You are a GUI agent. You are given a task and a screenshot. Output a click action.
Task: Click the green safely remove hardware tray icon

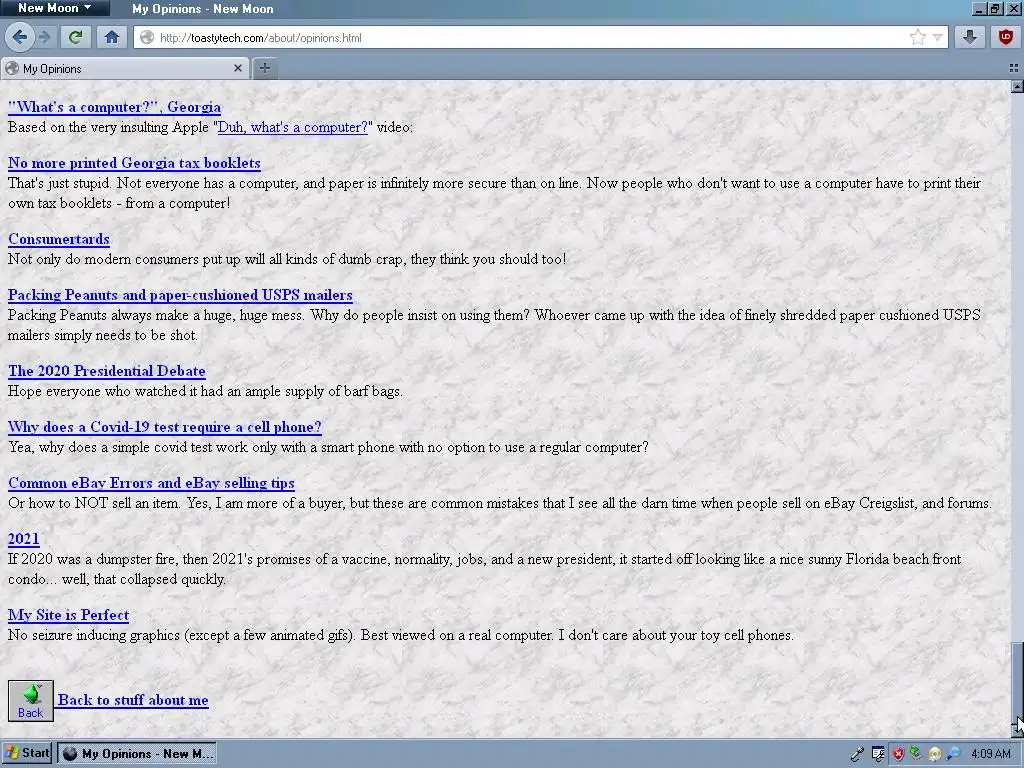[916, 754]
